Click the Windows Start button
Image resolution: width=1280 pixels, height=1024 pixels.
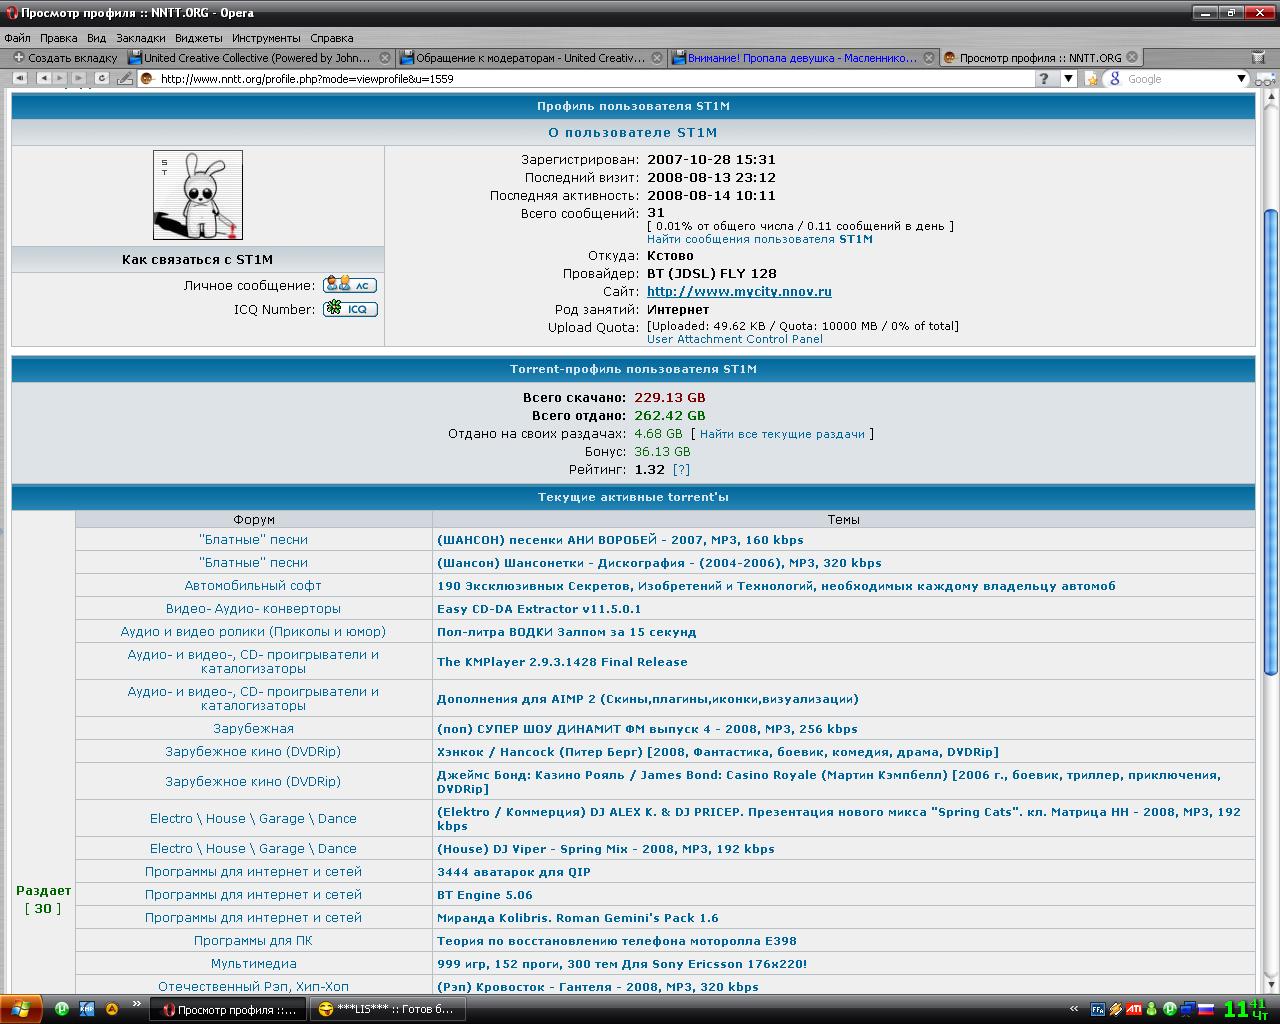tap(21, 1009)
